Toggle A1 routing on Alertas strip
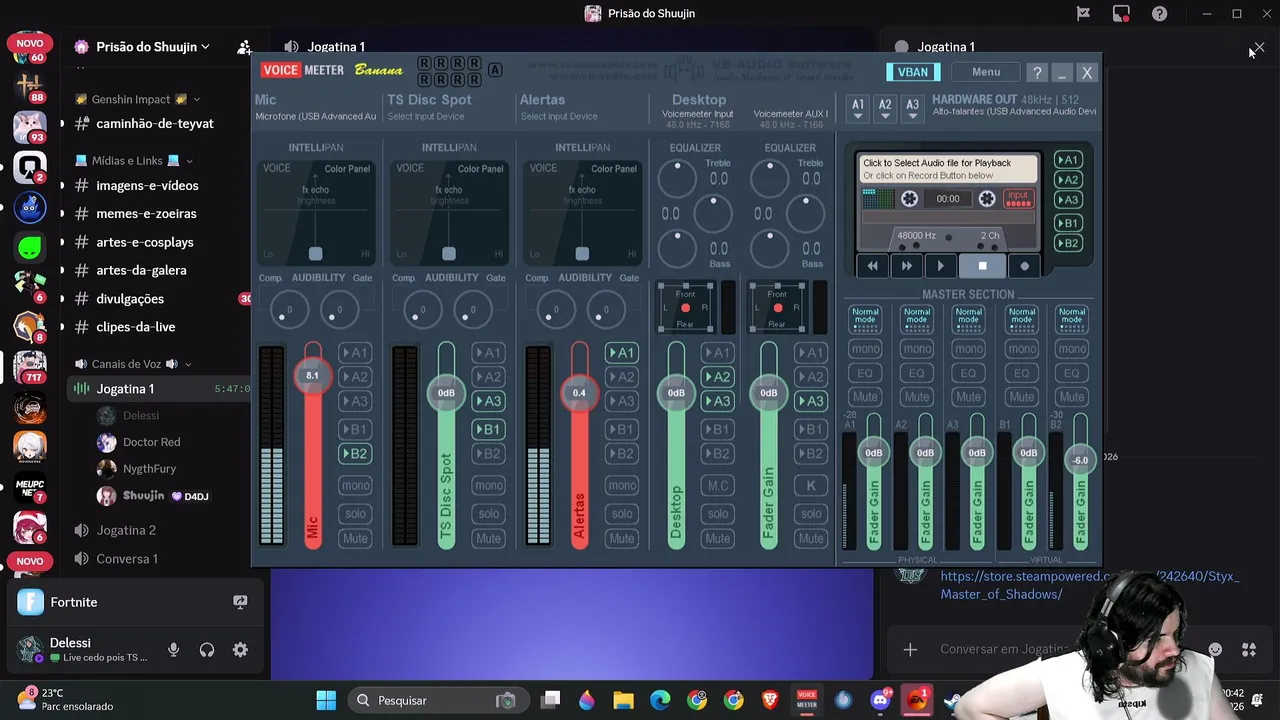 621,353
